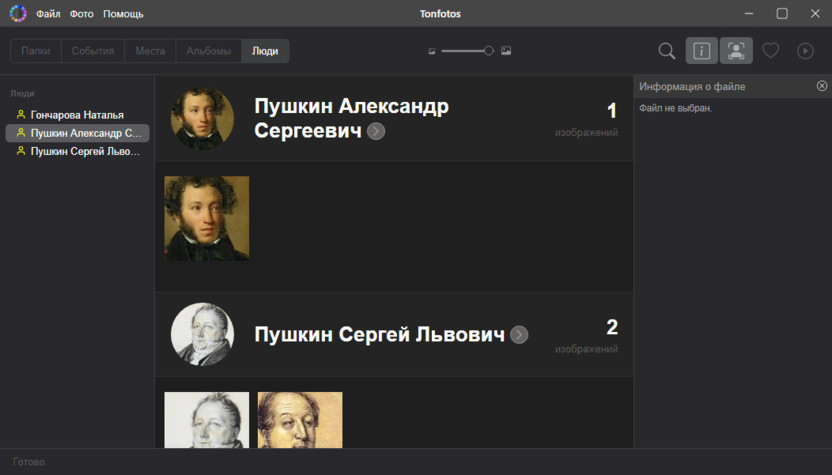832x475 pixels.
Task: Click the 1 изображений count
Action: [x=586, y=119]
